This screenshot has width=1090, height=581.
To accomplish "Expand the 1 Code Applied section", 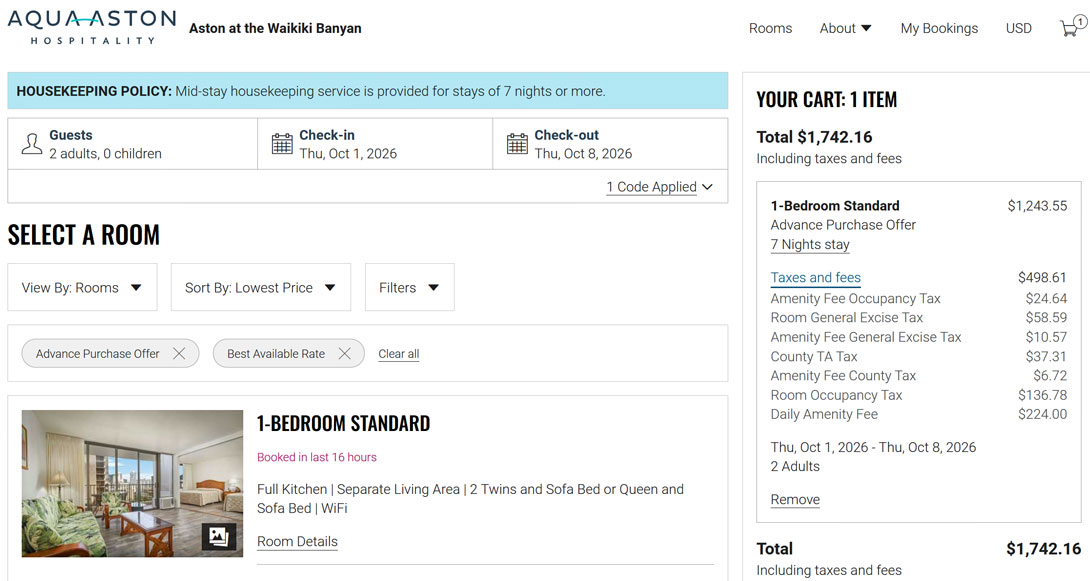I will [659, 187].
